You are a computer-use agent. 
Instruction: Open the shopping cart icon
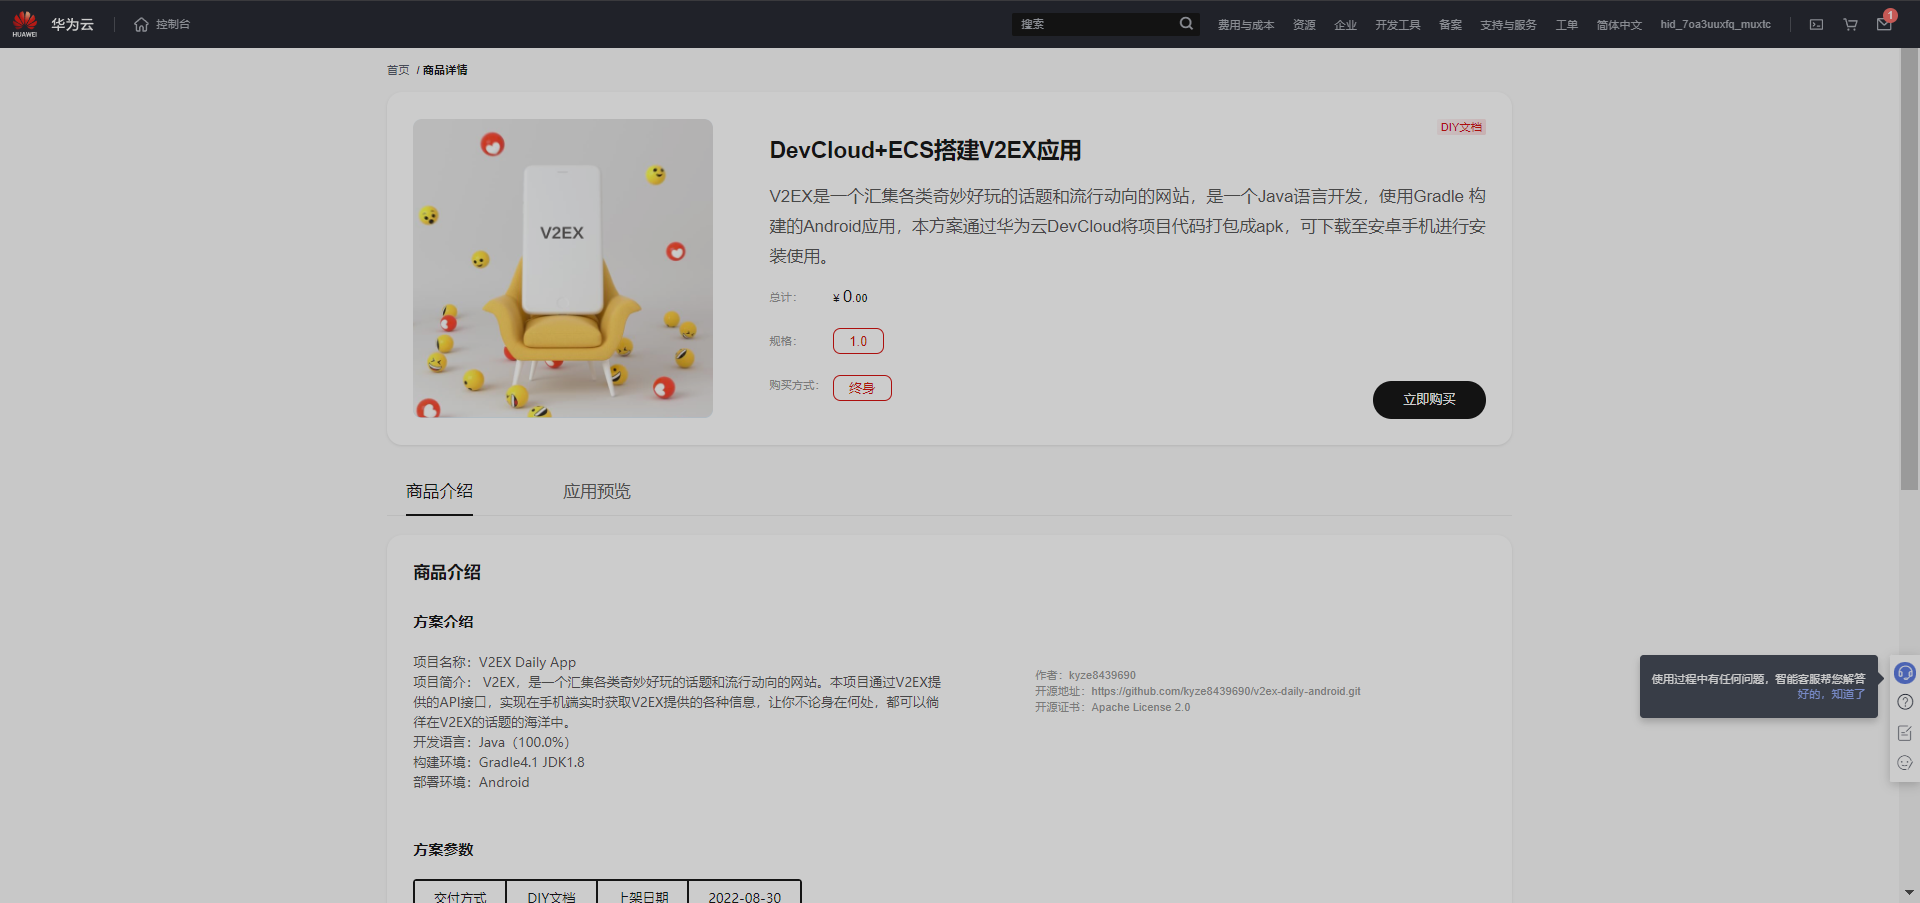coord(1850,24)
